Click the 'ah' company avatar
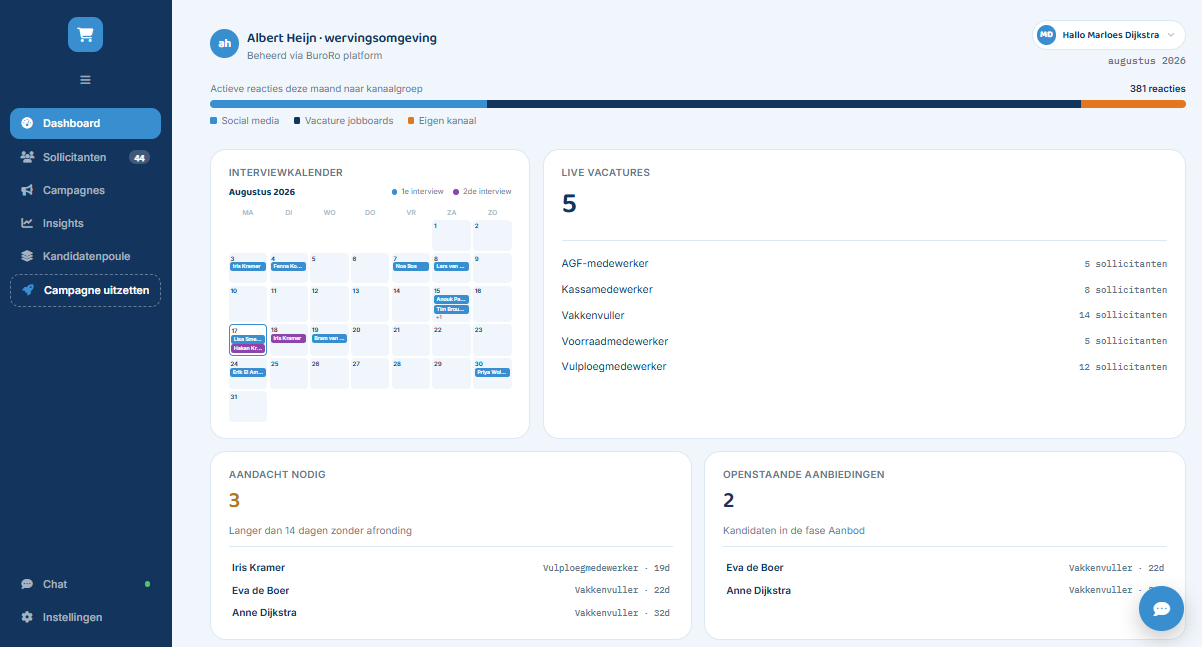This screenshot has width=1202, height=647. pyautogui.click(x=225, y=44)
